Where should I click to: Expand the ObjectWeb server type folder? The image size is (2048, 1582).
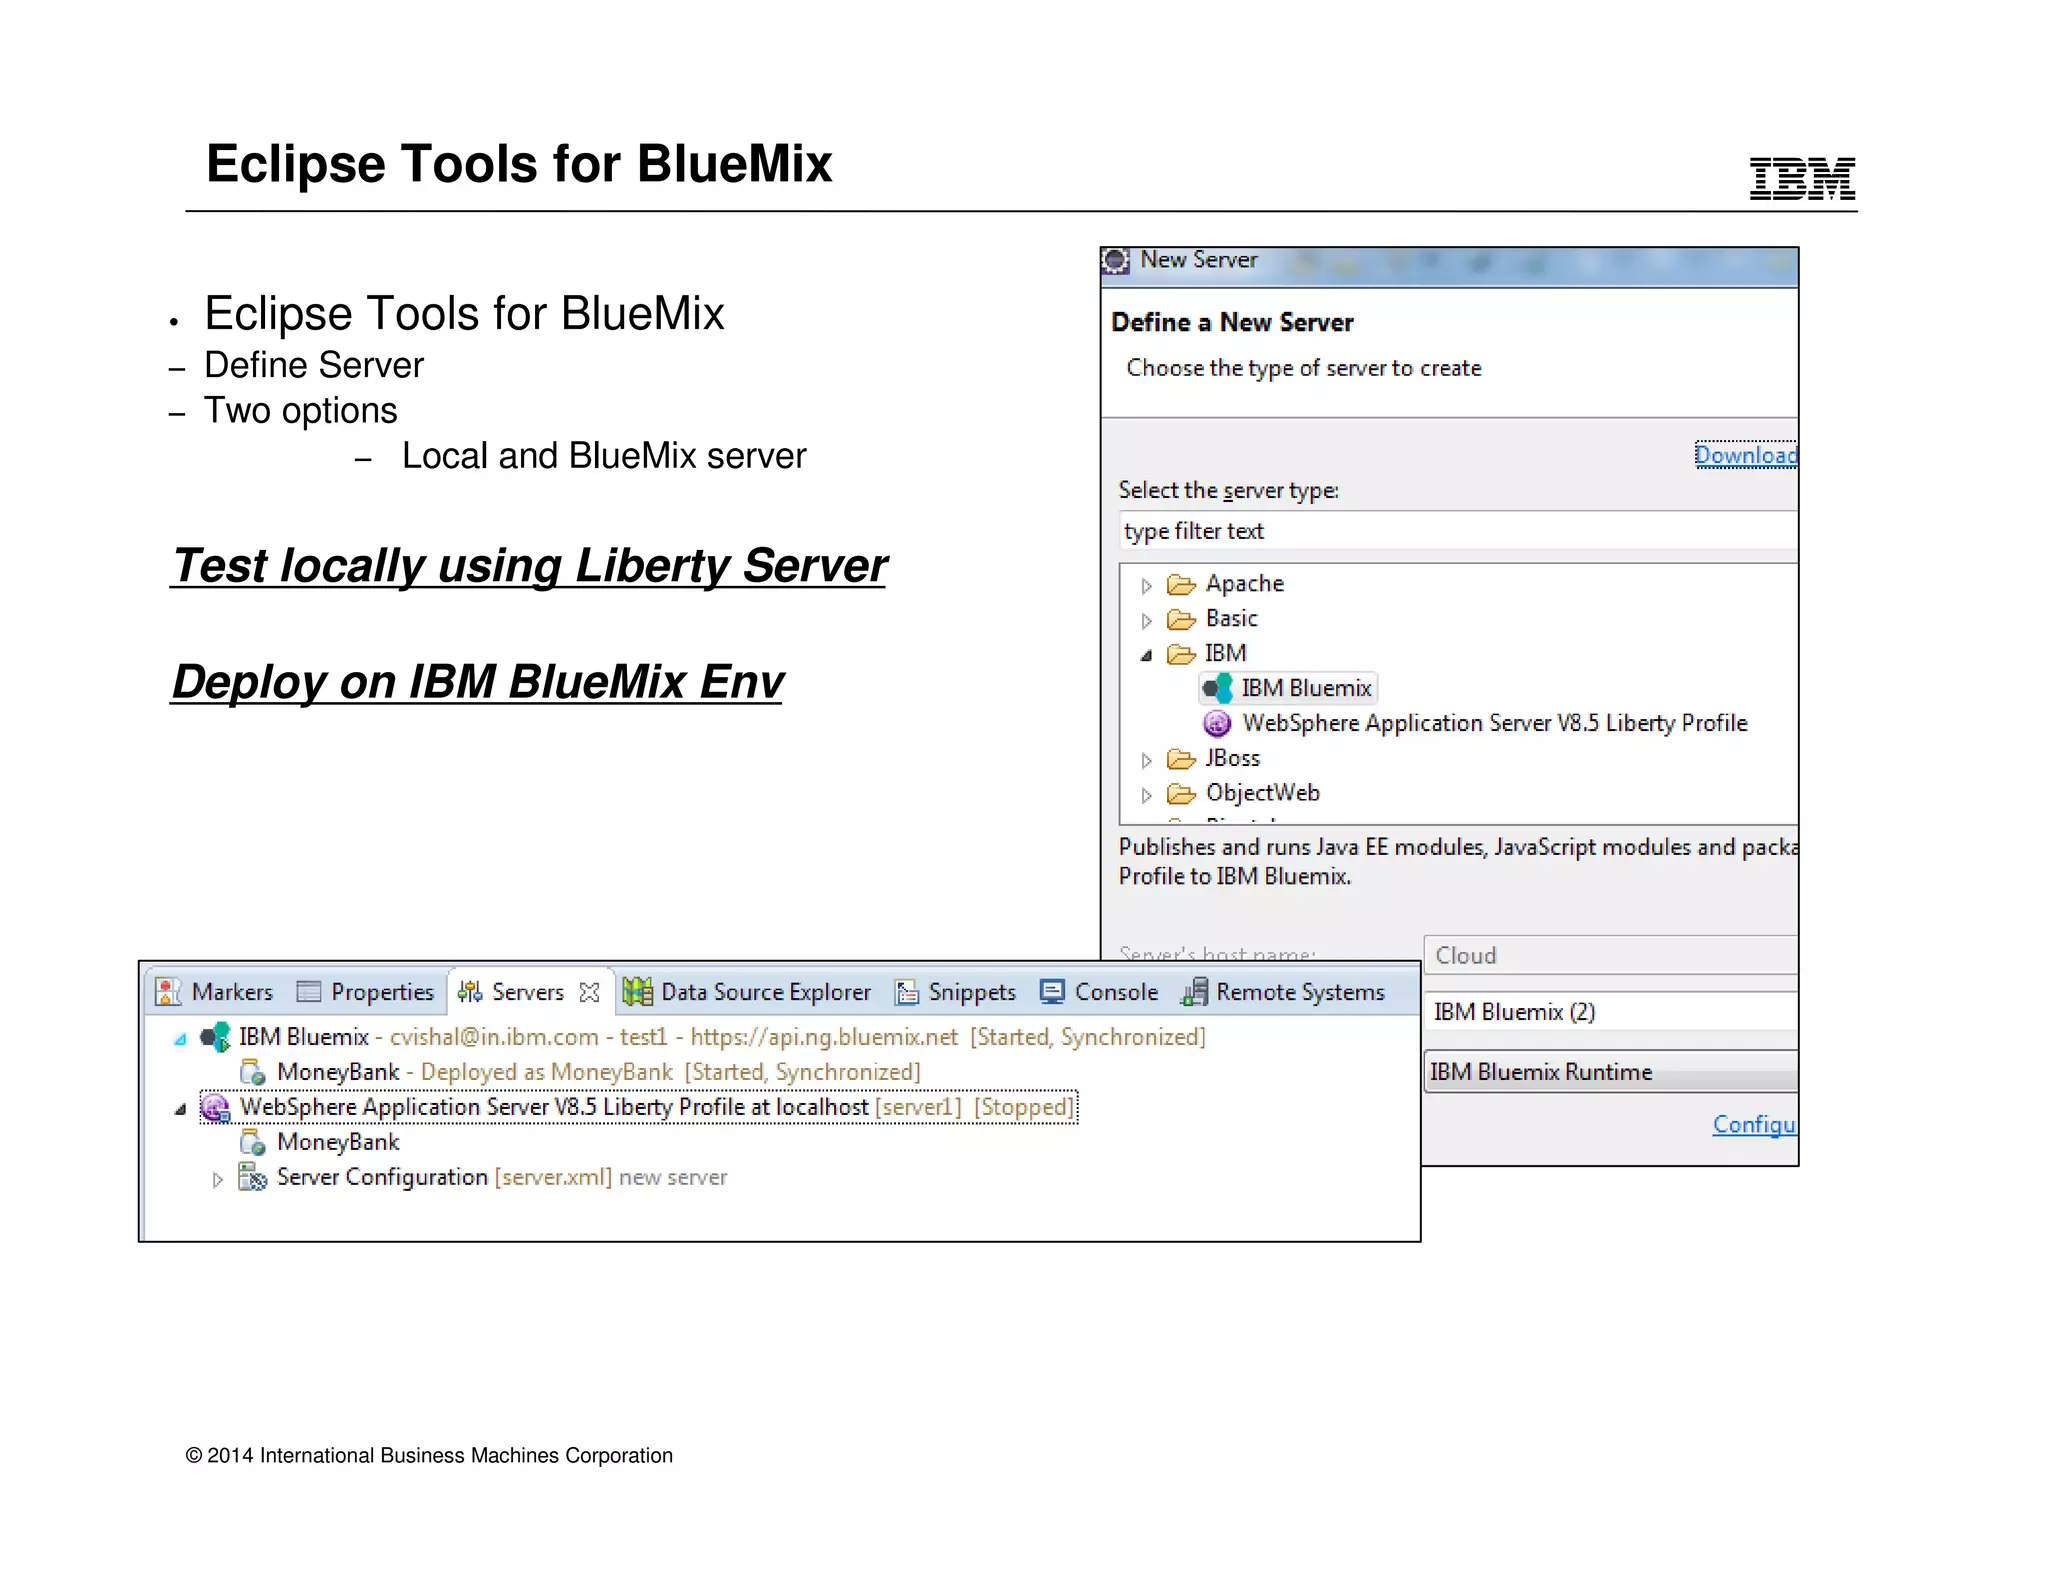pyautogui.click(x=1147, y=796)
